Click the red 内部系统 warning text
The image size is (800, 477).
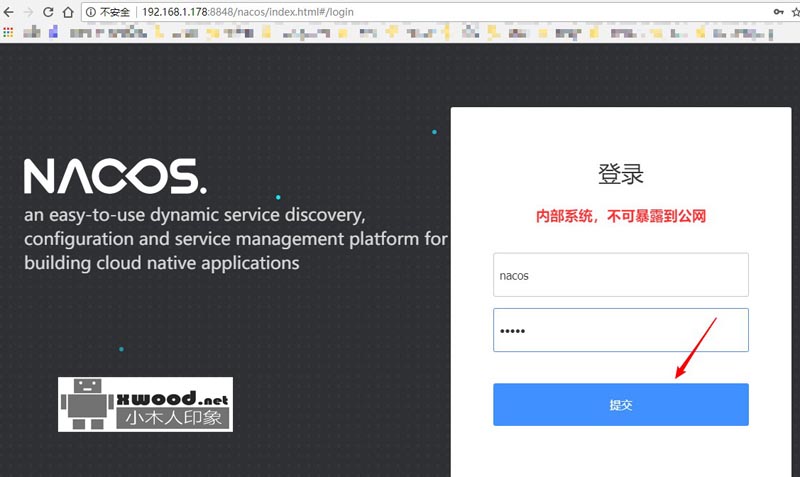coord(620,216)
